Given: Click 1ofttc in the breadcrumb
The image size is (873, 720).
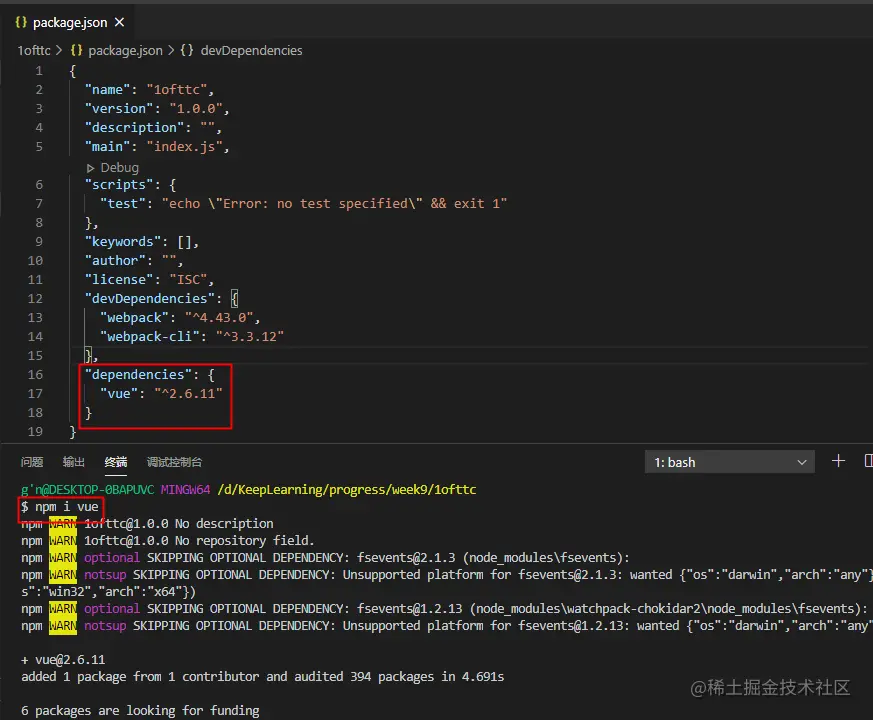Looking at the screenshot, I should 34,51.
